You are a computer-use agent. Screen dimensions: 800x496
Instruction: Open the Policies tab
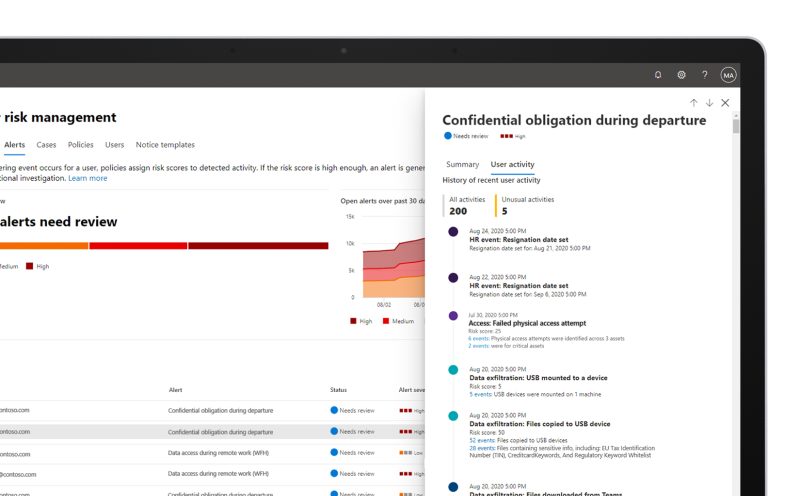click(x=81, y=145)
